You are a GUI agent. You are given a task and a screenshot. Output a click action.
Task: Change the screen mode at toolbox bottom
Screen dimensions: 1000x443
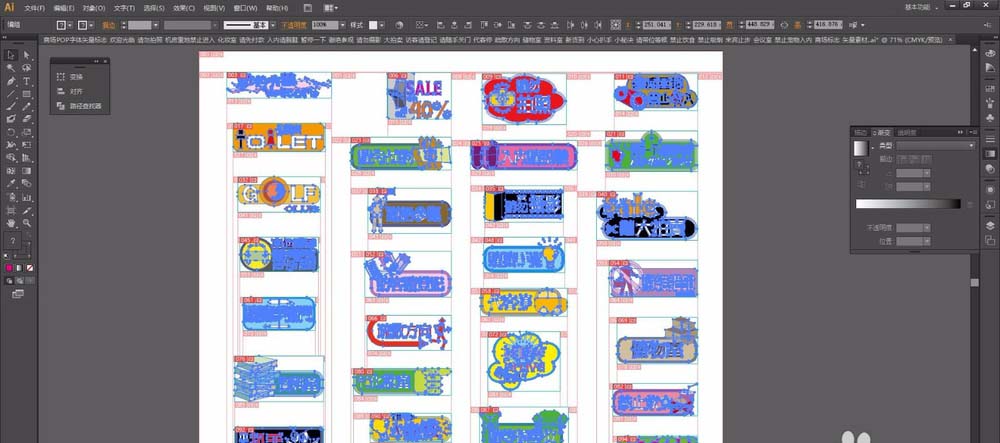pyautogui.click(x=17, y=294)
